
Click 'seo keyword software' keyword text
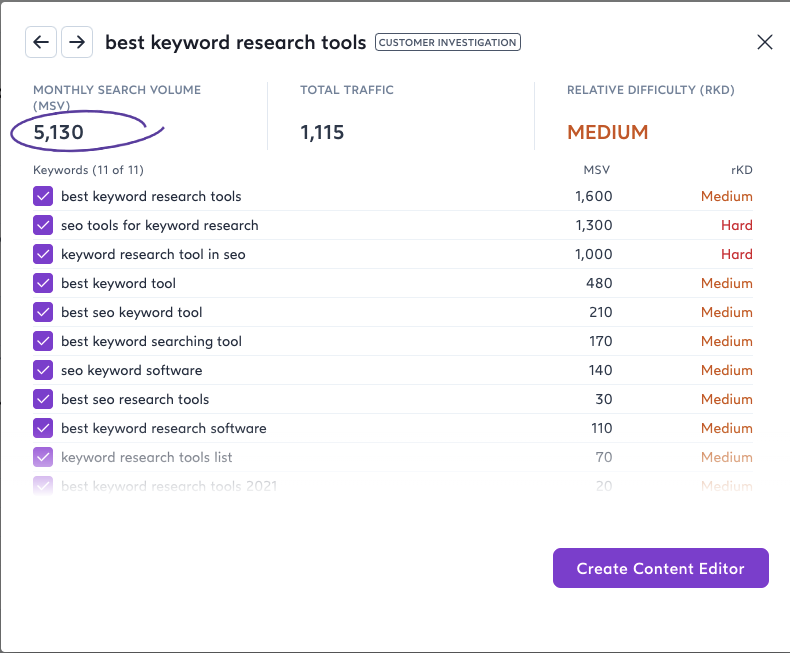pyautogui.click(x=131, y=370)
